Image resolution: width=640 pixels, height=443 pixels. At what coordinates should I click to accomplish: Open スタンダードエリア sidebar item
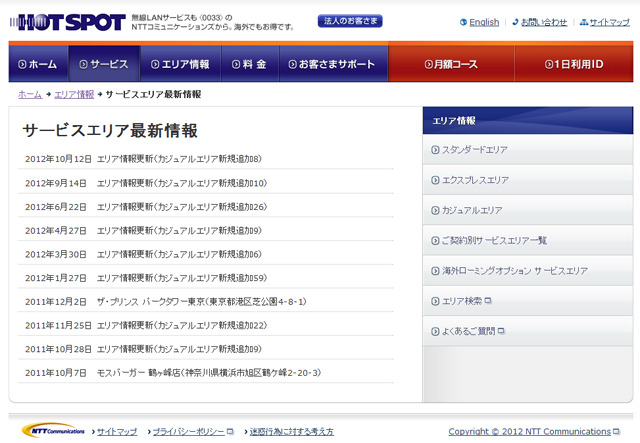tap(528, 149)
